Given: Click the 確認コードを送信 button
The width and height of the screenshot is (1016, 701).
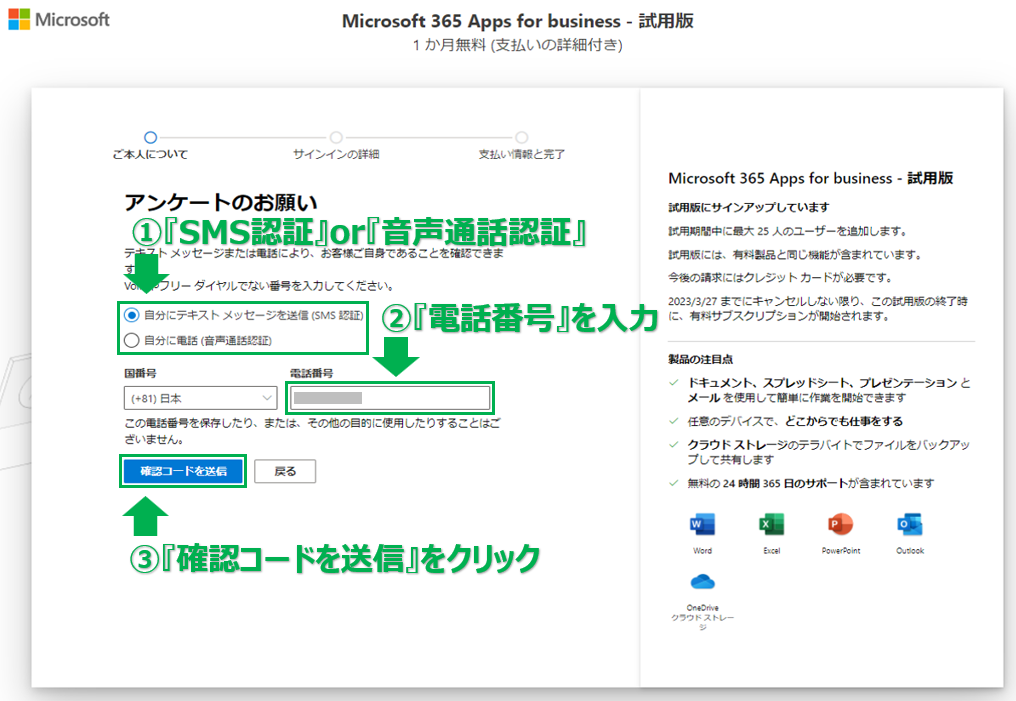Looking at the screenshot, I should 183,471.
